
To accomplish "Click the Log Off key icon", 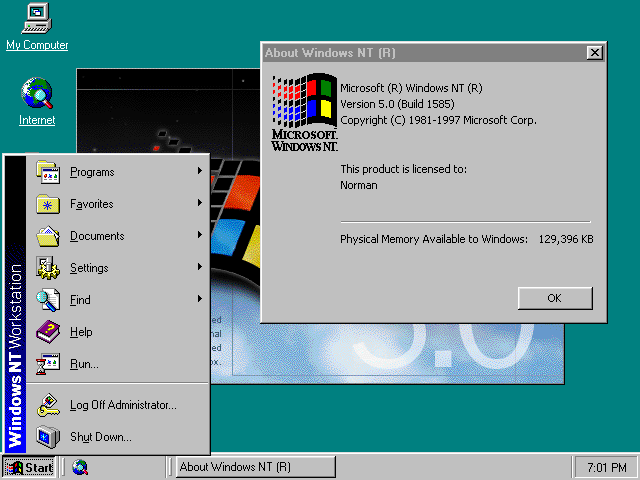I will click(x=49, y=405).
